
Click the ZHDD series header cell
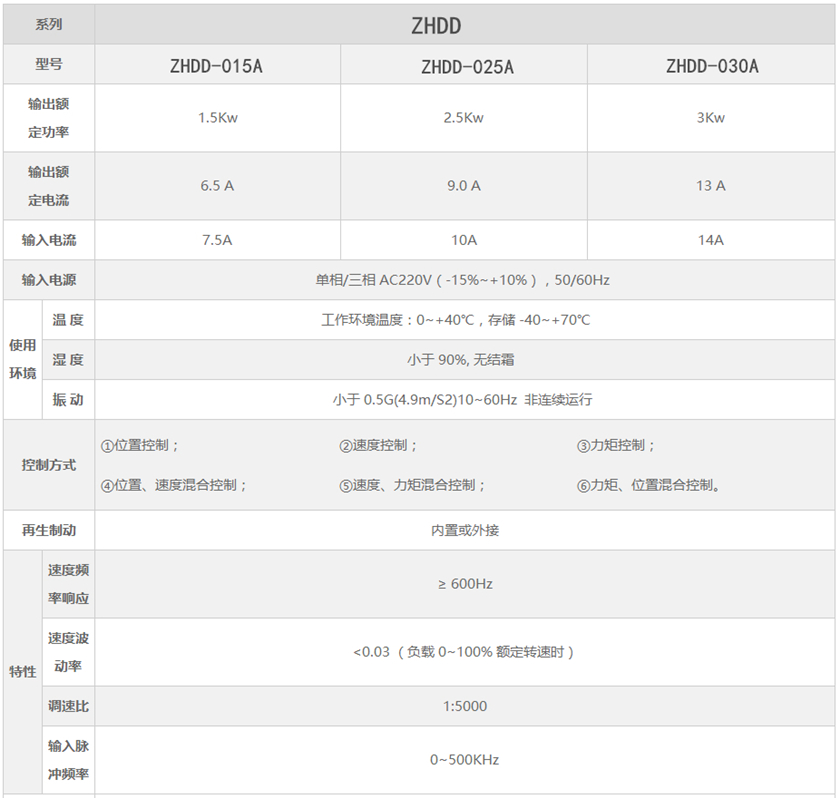pos(464,26)
